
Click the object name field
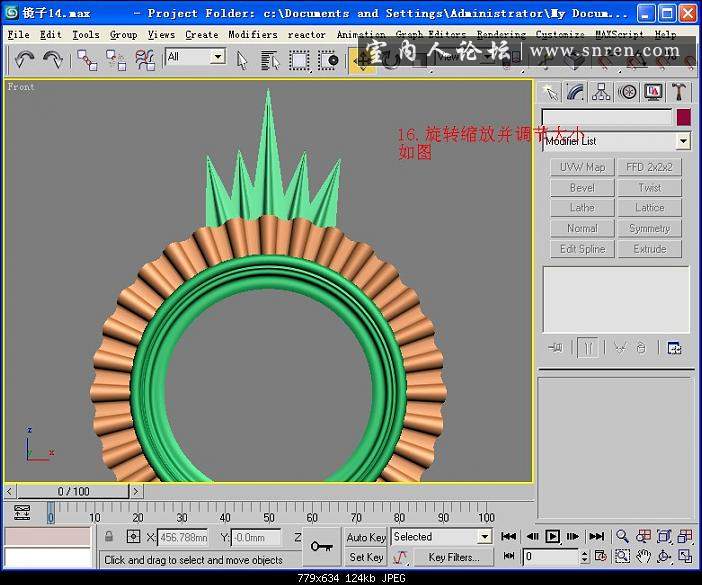pyautogui.click(x=607, y=117)
